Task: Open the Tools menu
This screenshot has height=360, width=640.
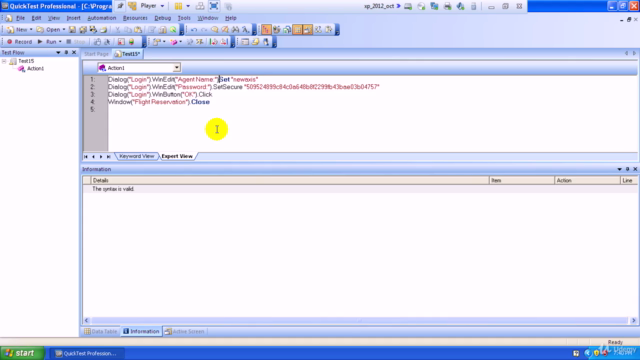Action: pos(184,18)
